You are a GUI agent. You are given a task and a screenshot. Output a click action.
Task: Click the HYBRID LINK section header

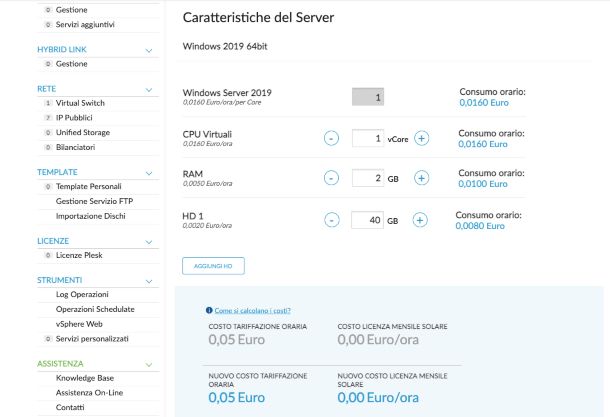62,50
